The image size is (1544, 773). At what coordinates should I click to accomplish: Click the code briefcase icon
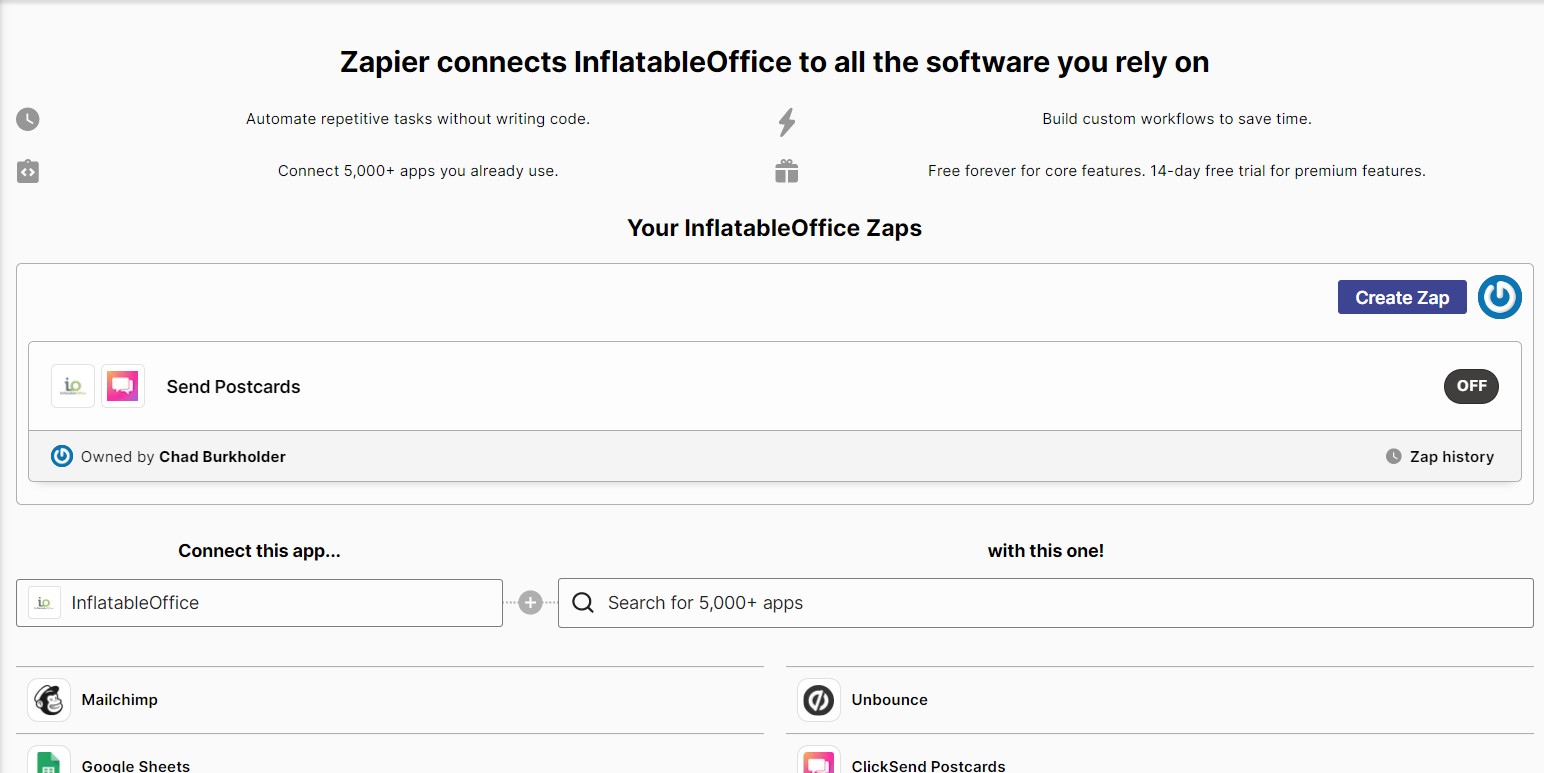pyautogui.click(x=28, y=171)
